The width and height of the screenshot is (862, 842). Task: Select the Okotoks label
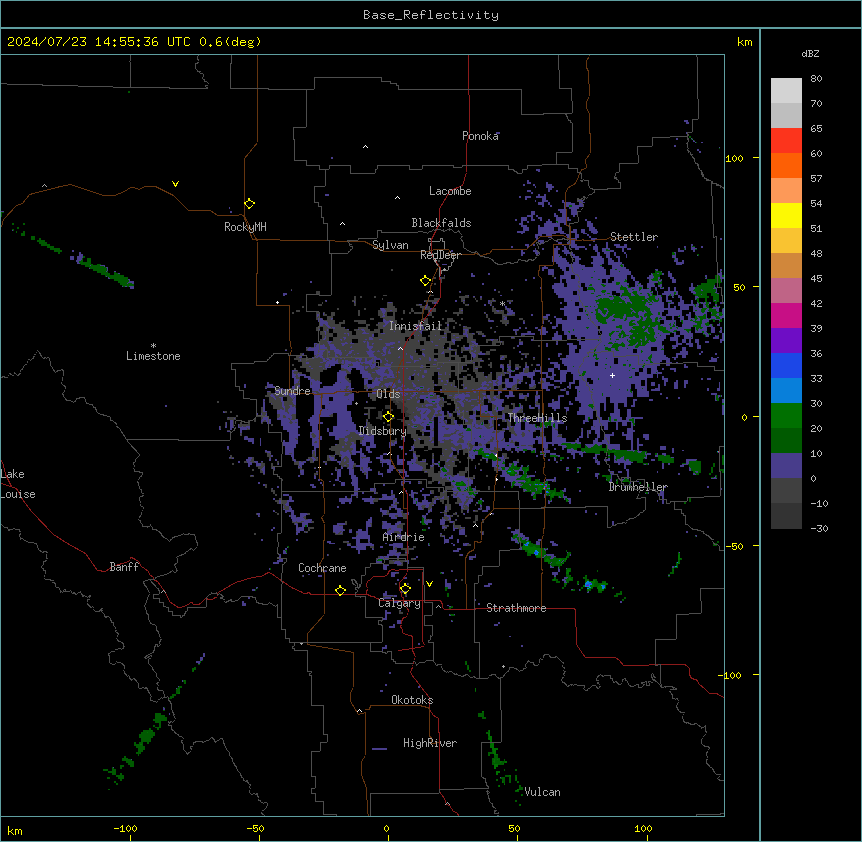point(412,700)
